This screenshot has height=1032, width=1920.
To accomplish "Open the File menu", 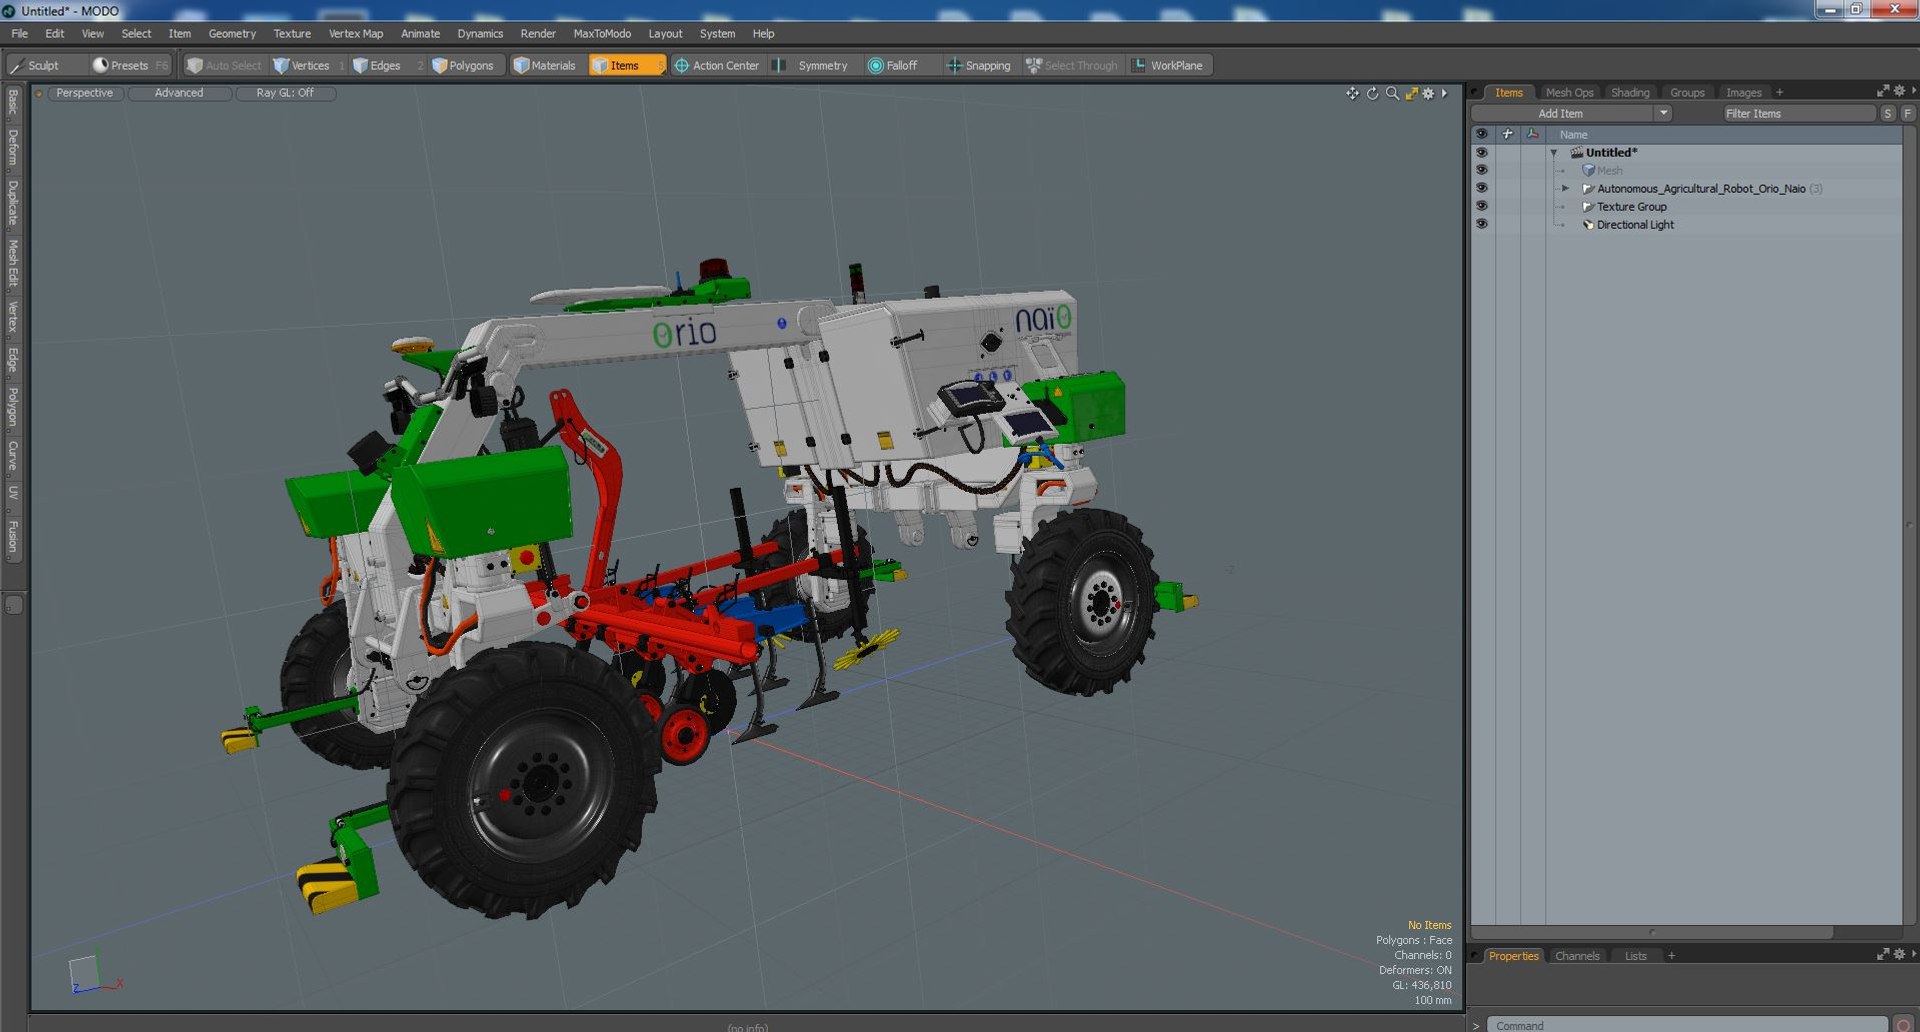I will point(20,33).
